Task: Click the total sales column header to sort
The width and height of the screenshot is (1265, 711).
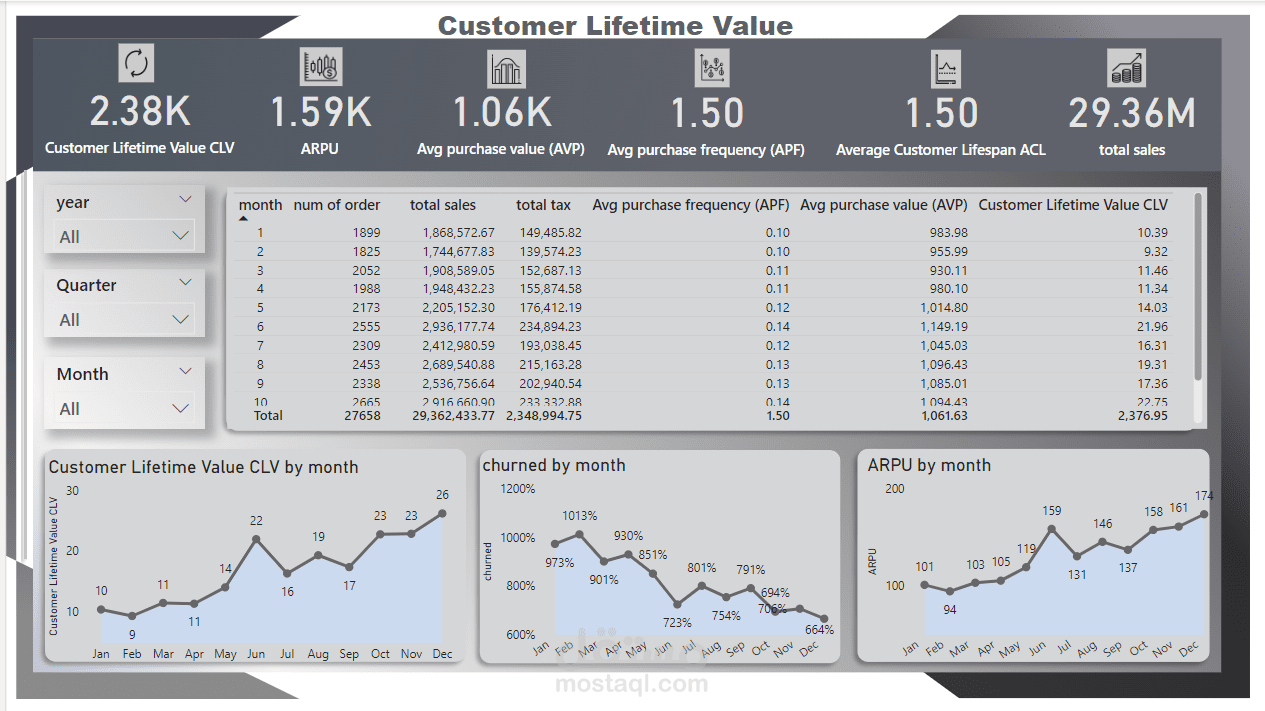Action: click(442, 205)
